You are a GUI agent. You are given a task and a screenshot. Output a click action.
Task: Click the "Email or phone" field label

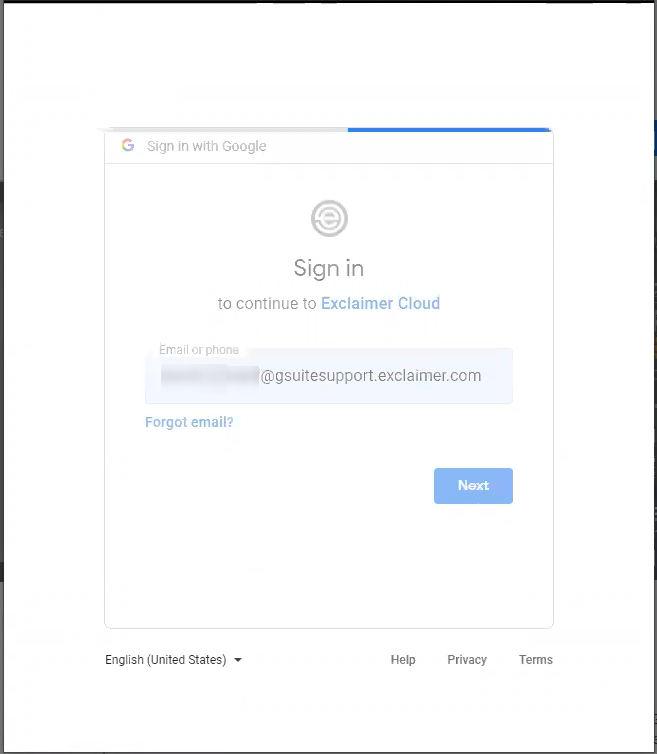[x=199, y=350]
